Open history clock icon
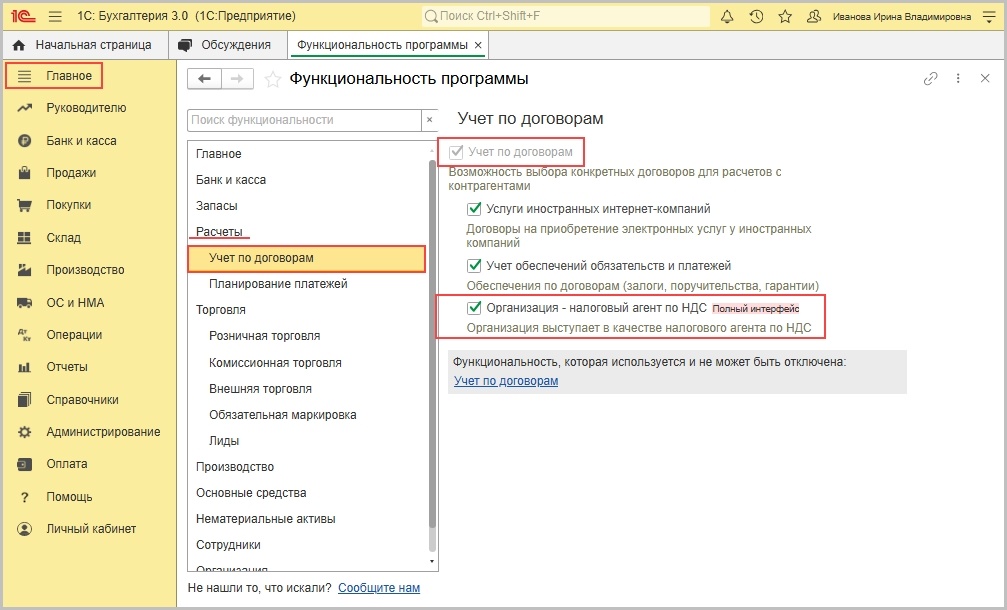This screenshot has width=1007, height=610. [x=756, y=17]
